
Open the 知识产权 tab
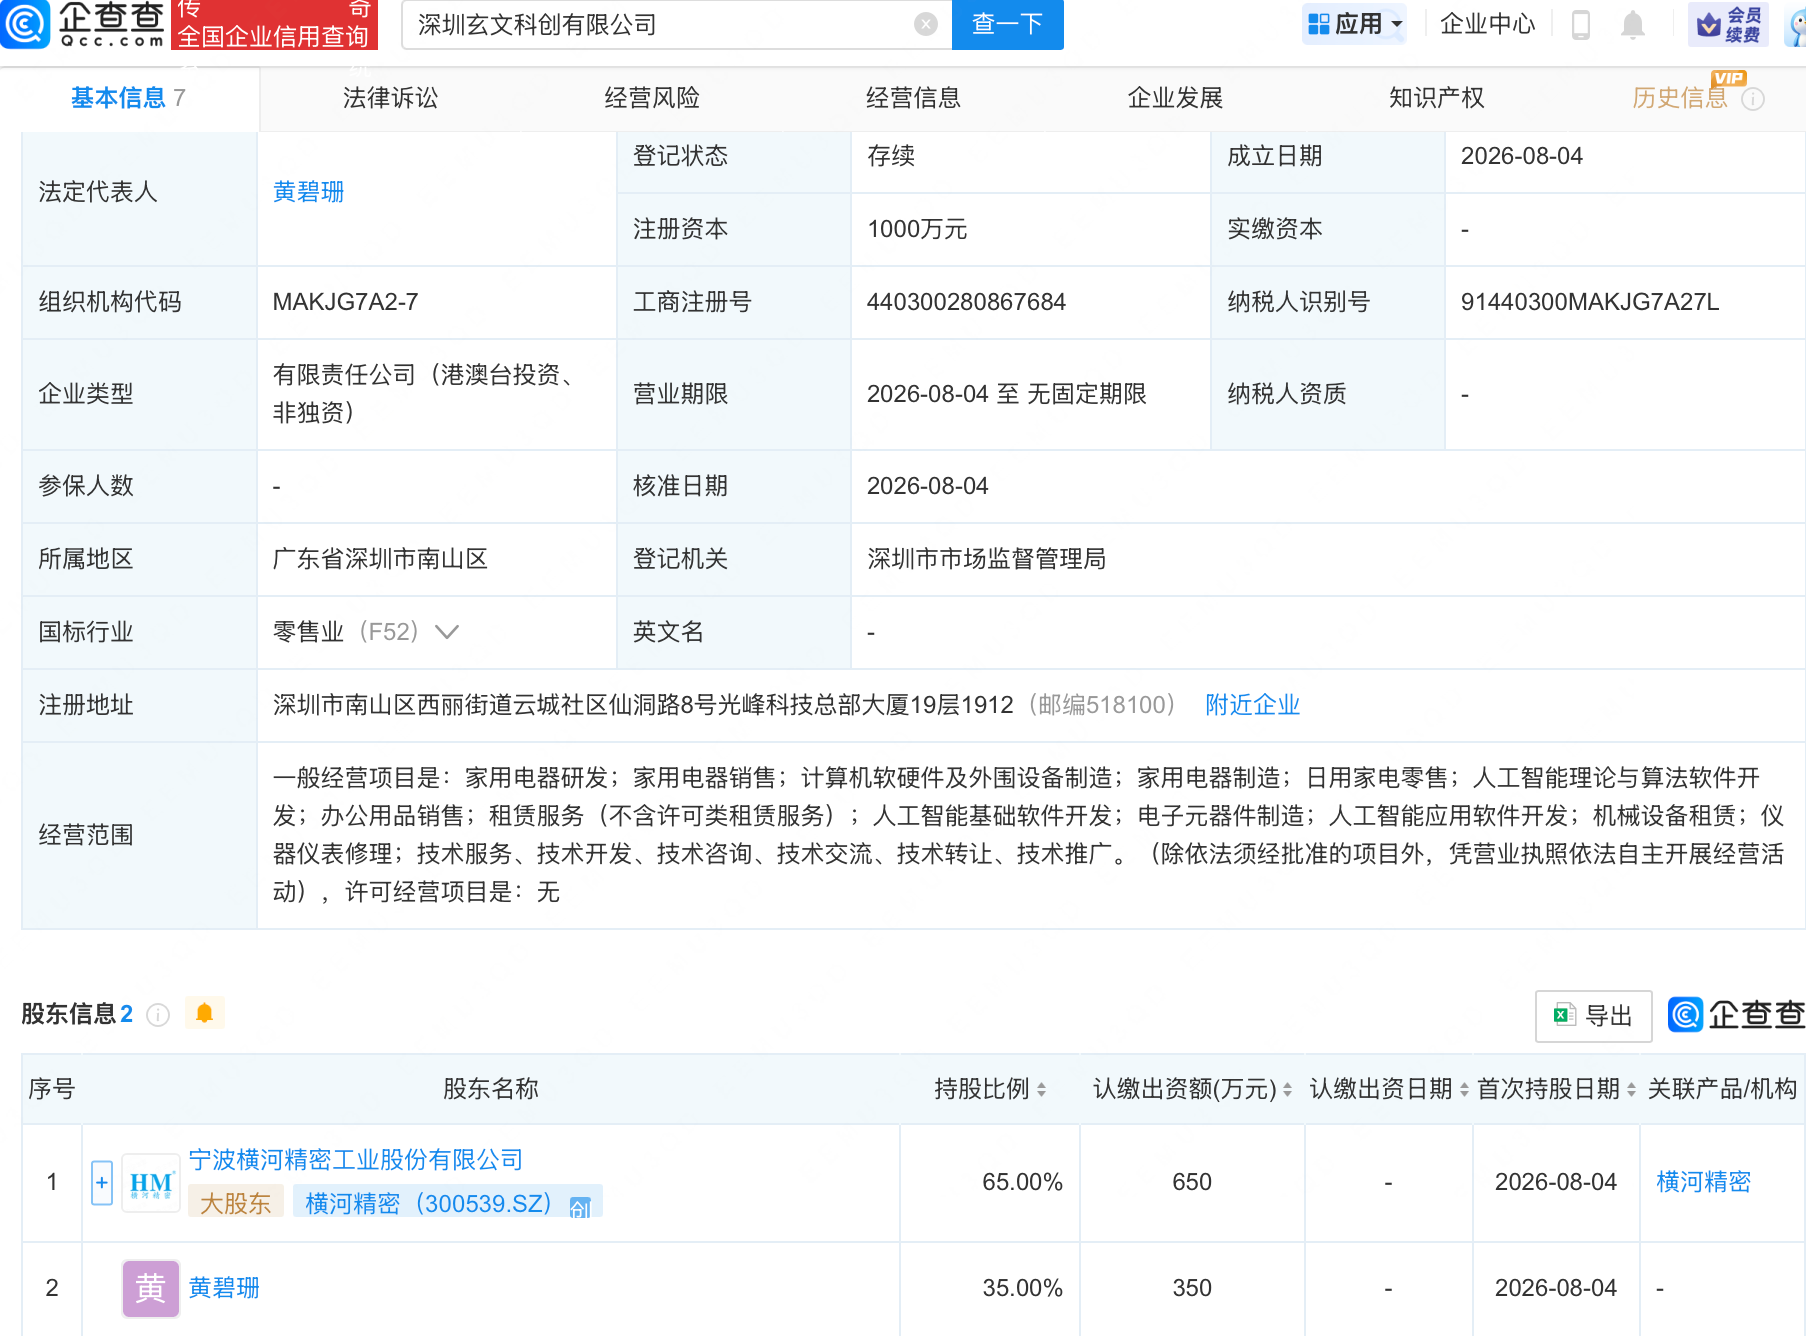tap(1436, 98)
